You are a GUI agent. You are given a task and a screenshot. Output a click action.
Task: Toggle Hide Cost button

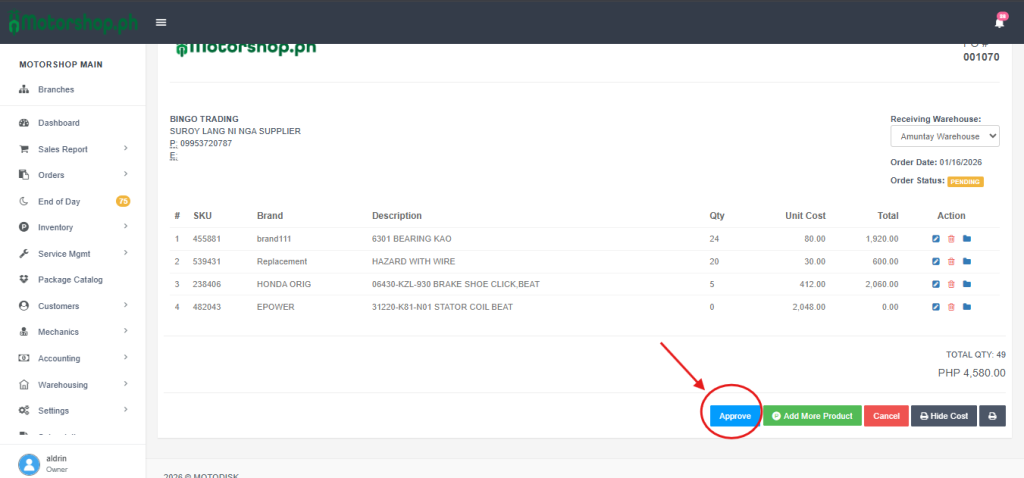[943, 416]
